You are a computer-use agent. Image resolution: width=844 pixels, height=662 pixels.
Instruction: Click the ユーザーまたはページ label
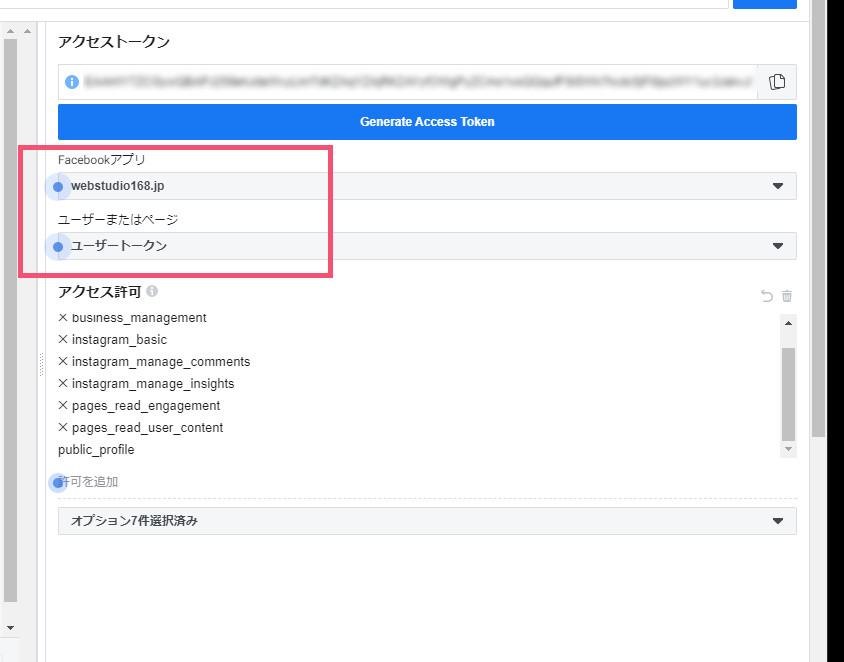pyautogui.click(x=118, y=220)
